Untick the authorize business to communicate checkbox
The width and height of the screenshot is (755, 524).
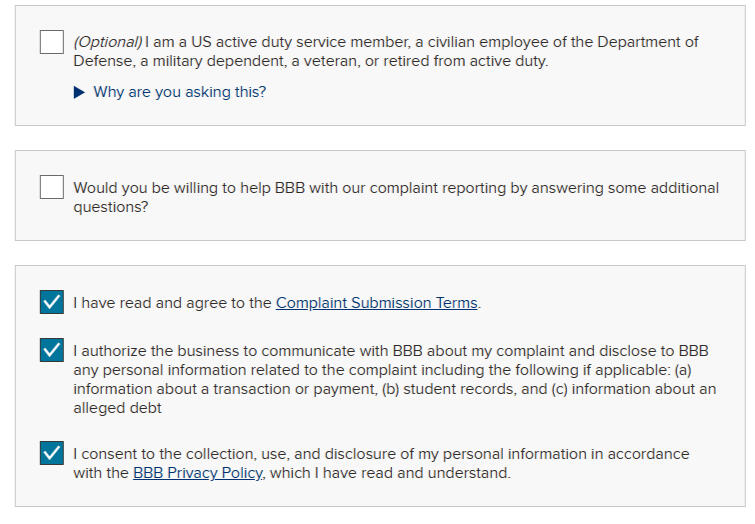click(52, 351)
